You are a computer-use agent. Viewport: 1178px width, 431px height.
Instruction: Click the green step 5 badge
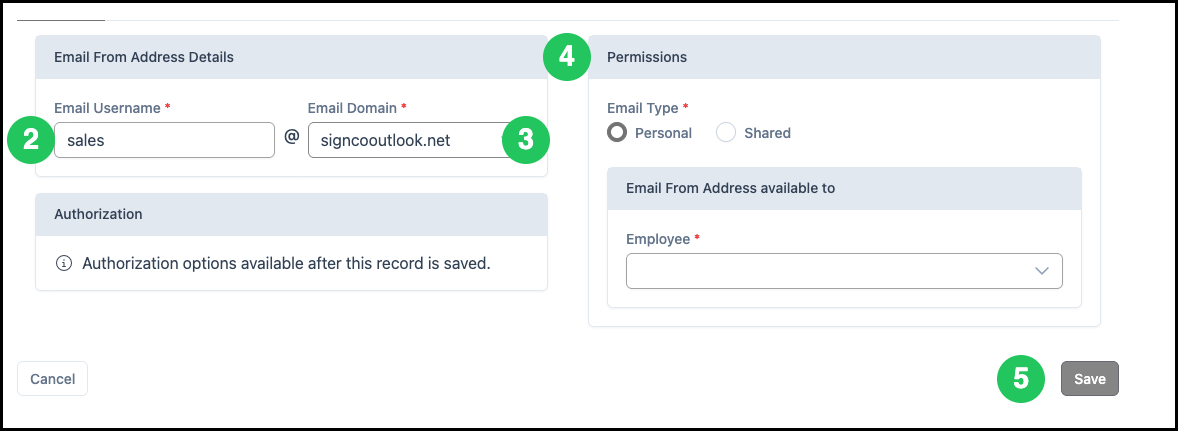click(x=1021, y=378)
